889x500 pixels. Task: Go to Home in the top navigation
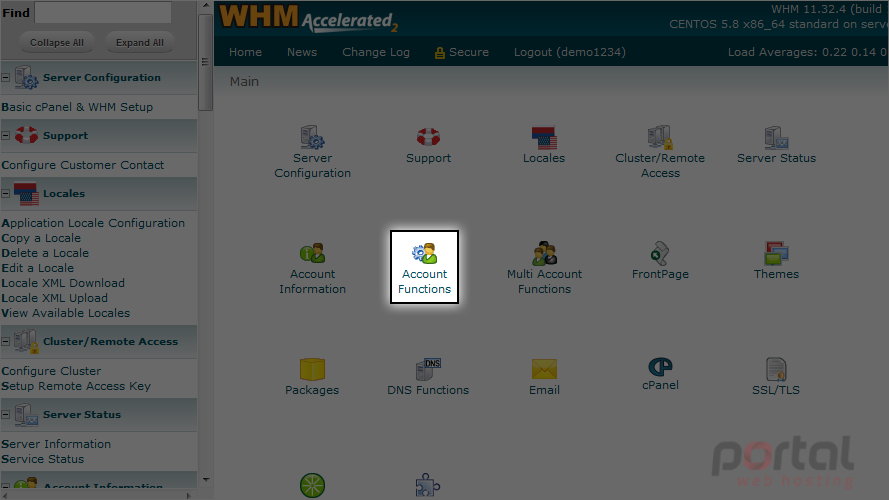click(x=245, y=52)
